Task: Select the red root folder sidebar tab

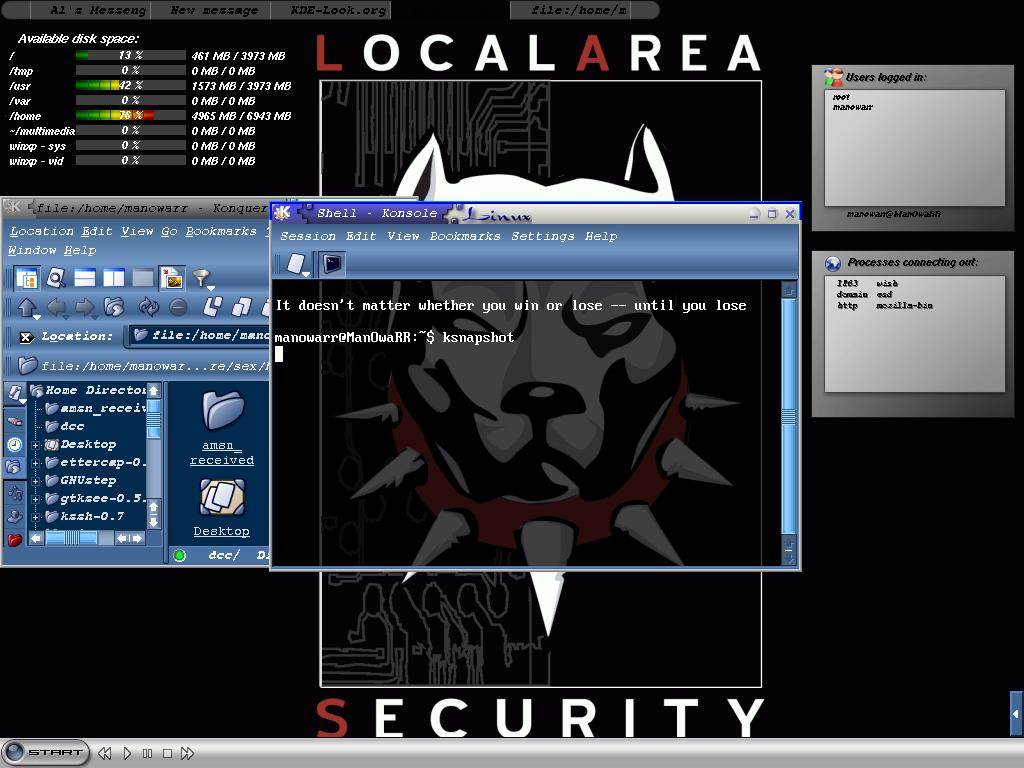Action: pos(14,540)
